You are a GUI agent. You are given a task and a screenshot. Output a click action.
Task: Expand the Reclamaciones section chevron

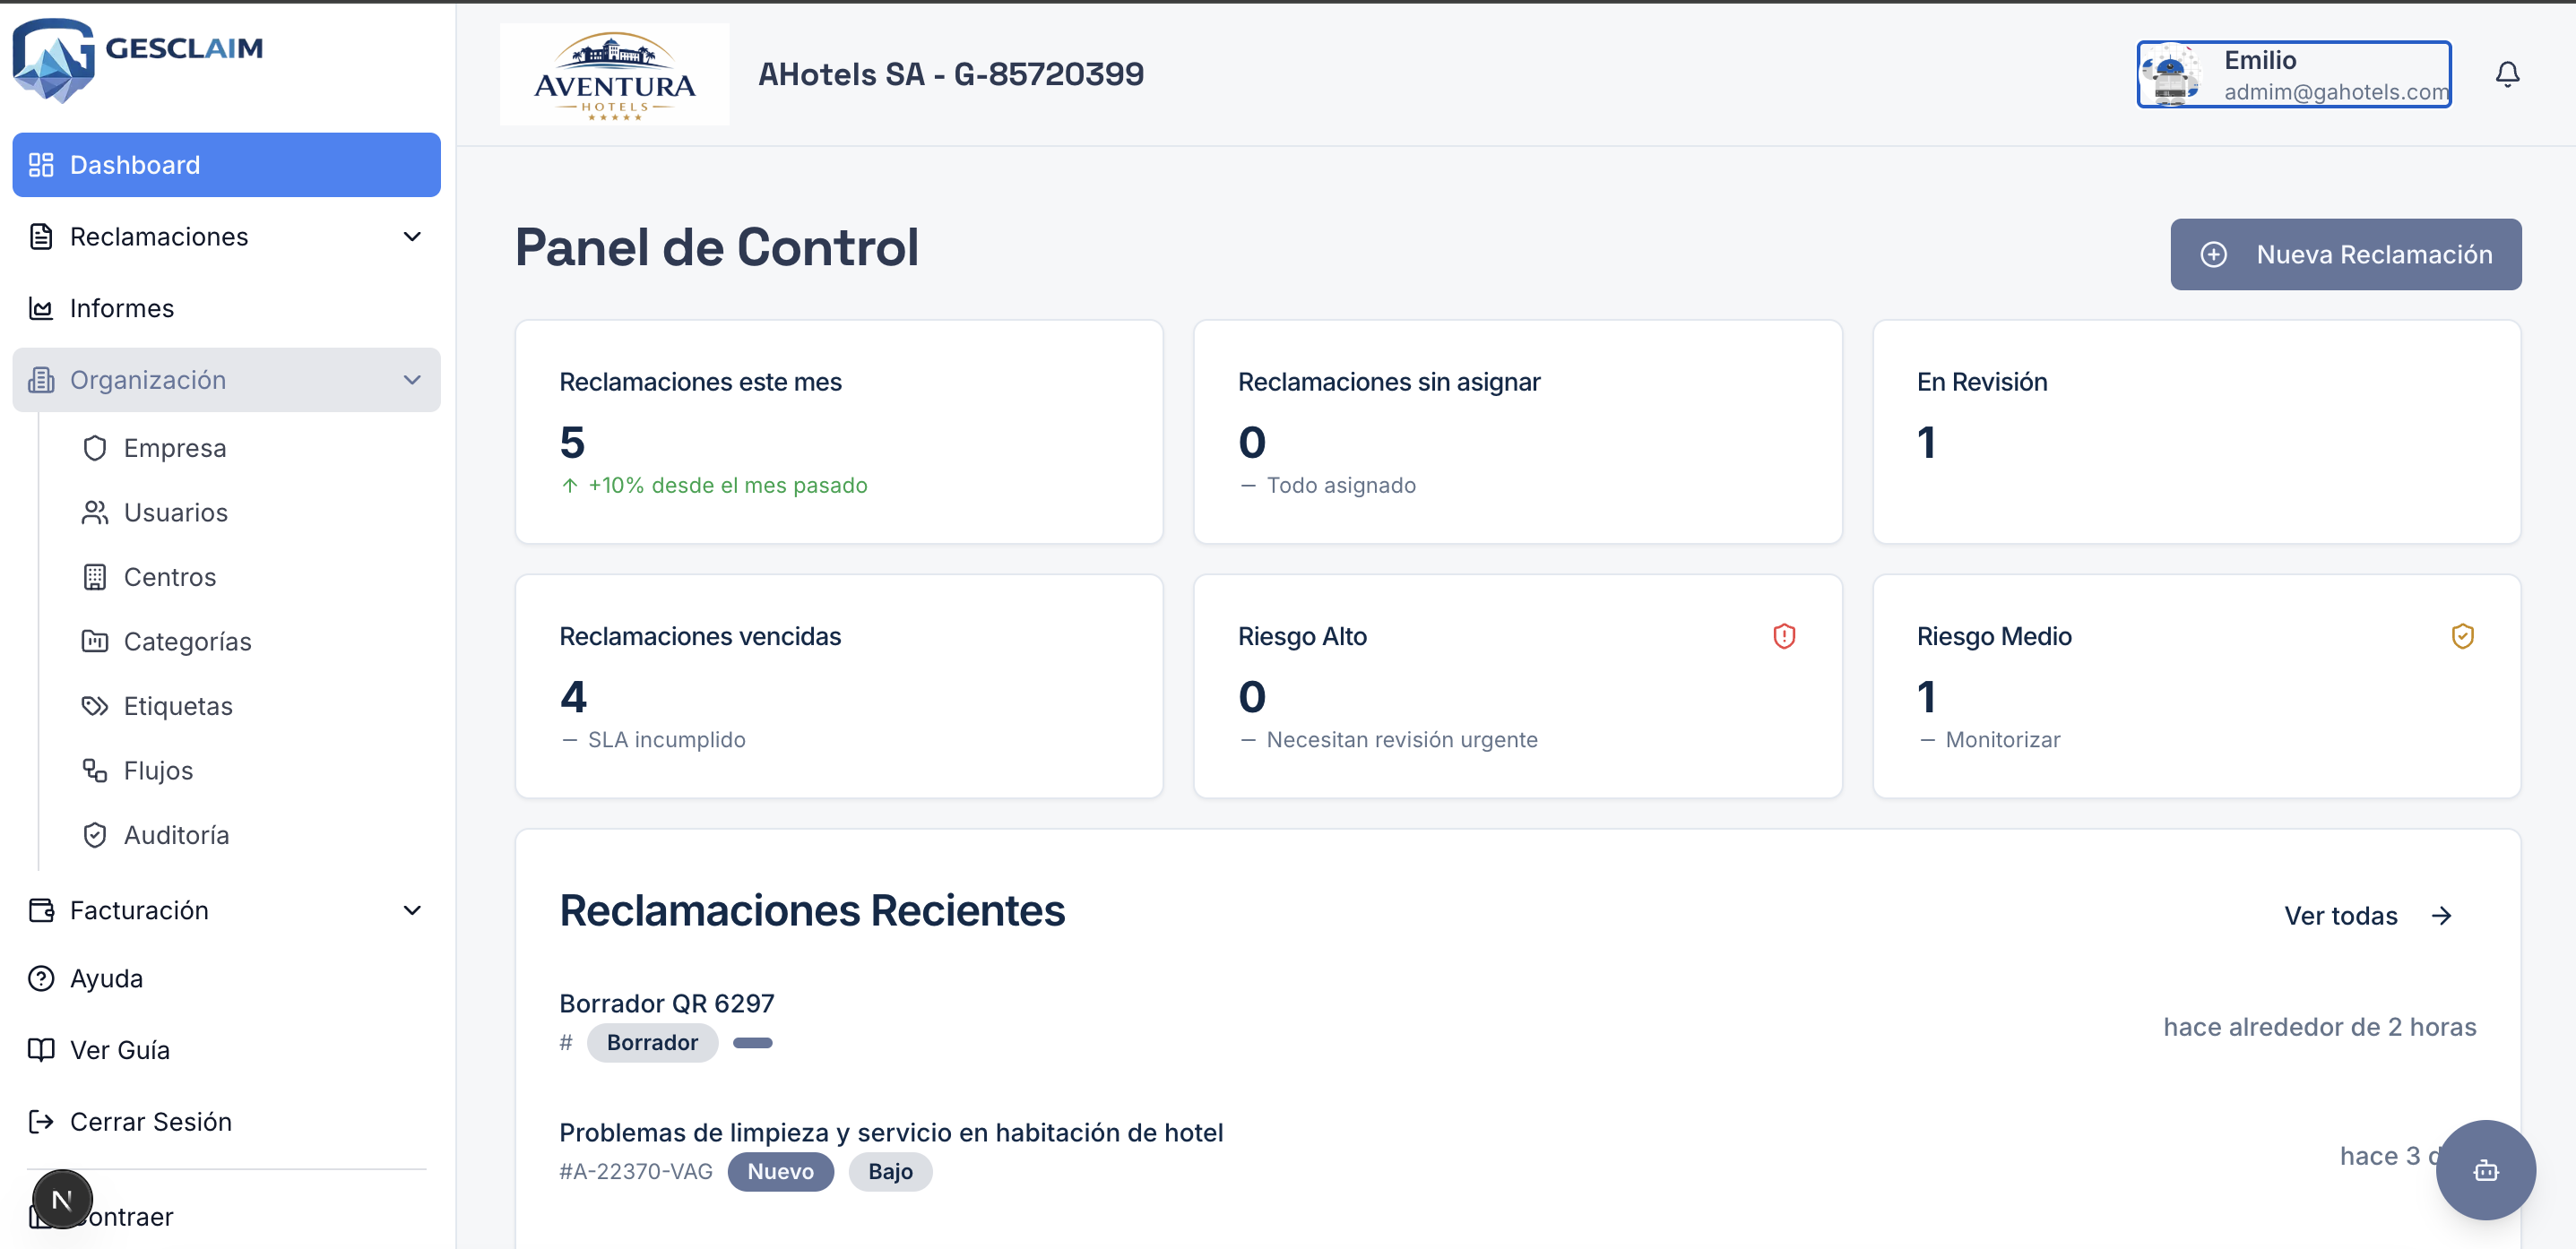coord(412,236)
